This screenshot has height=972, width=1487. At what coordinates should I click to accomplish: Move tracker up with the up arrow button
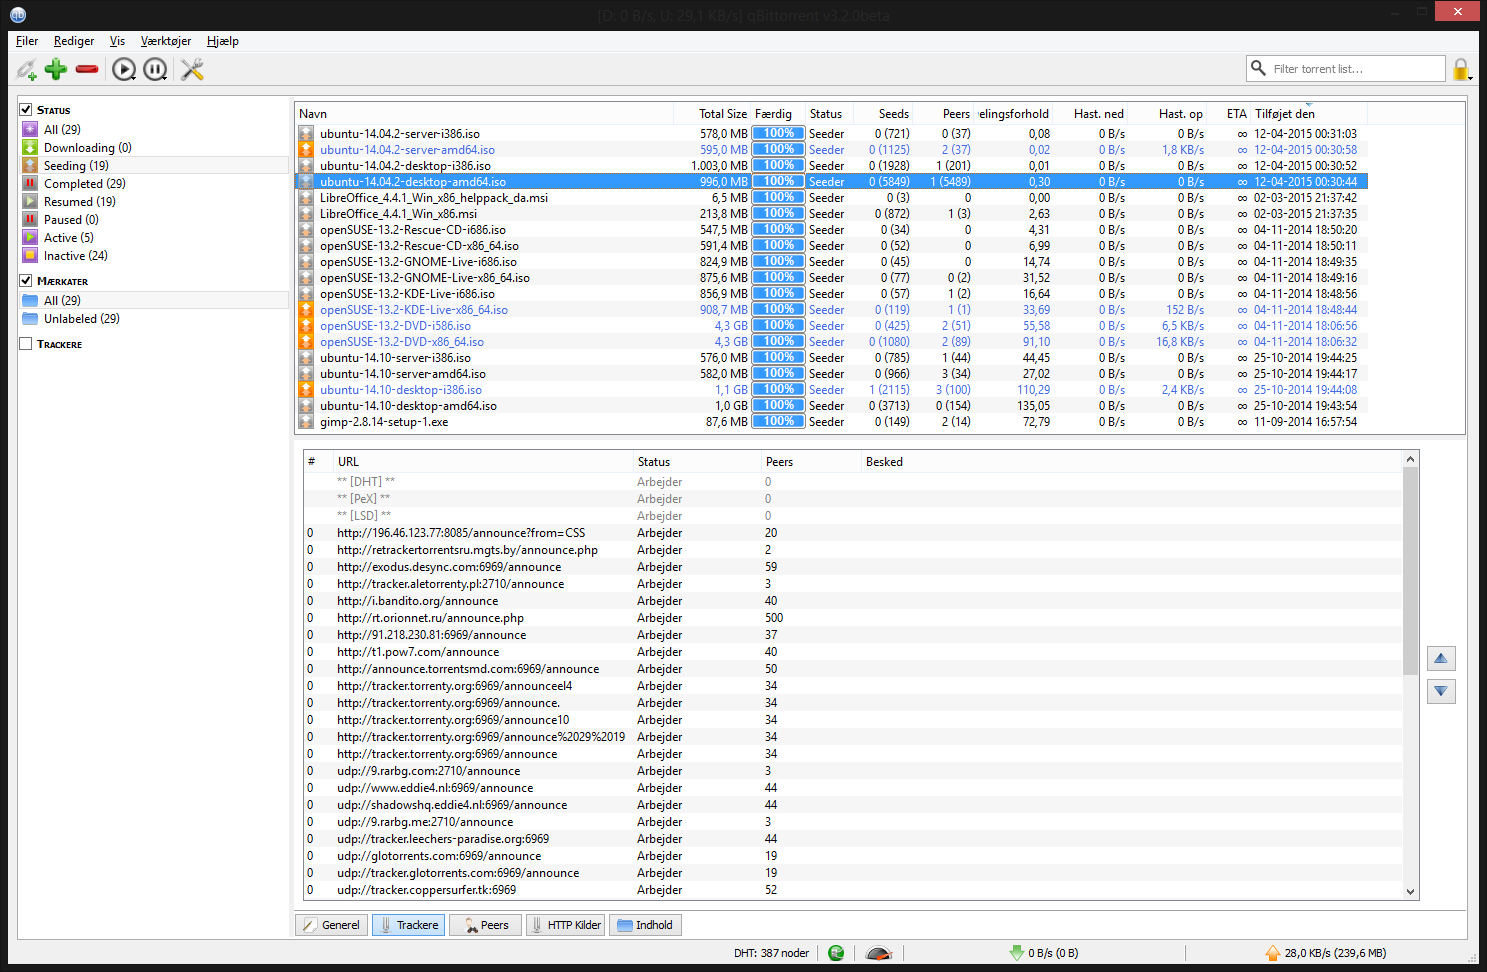point(1441,658)
